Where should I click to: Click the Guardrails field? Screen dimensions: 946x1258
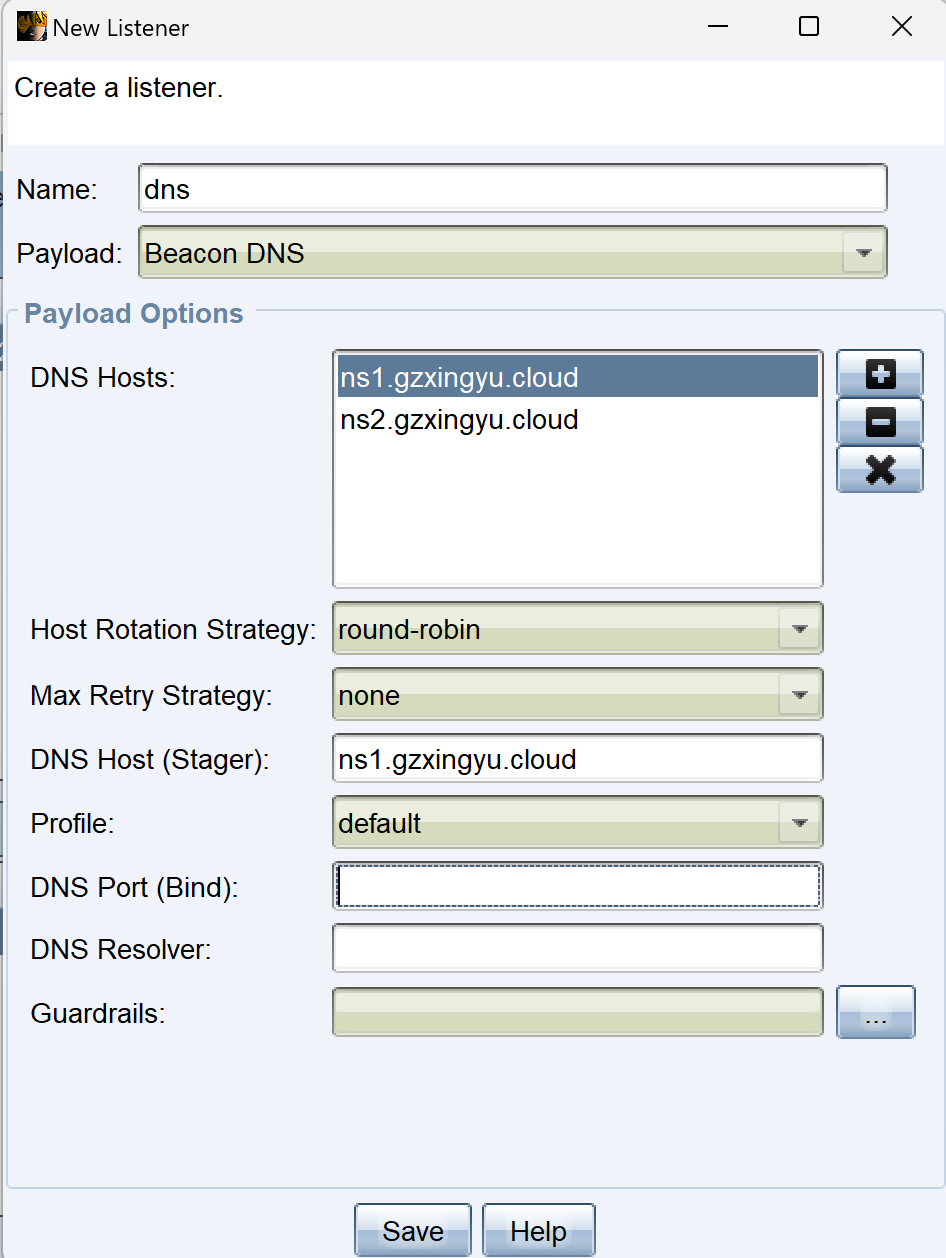click(577, 1013)
